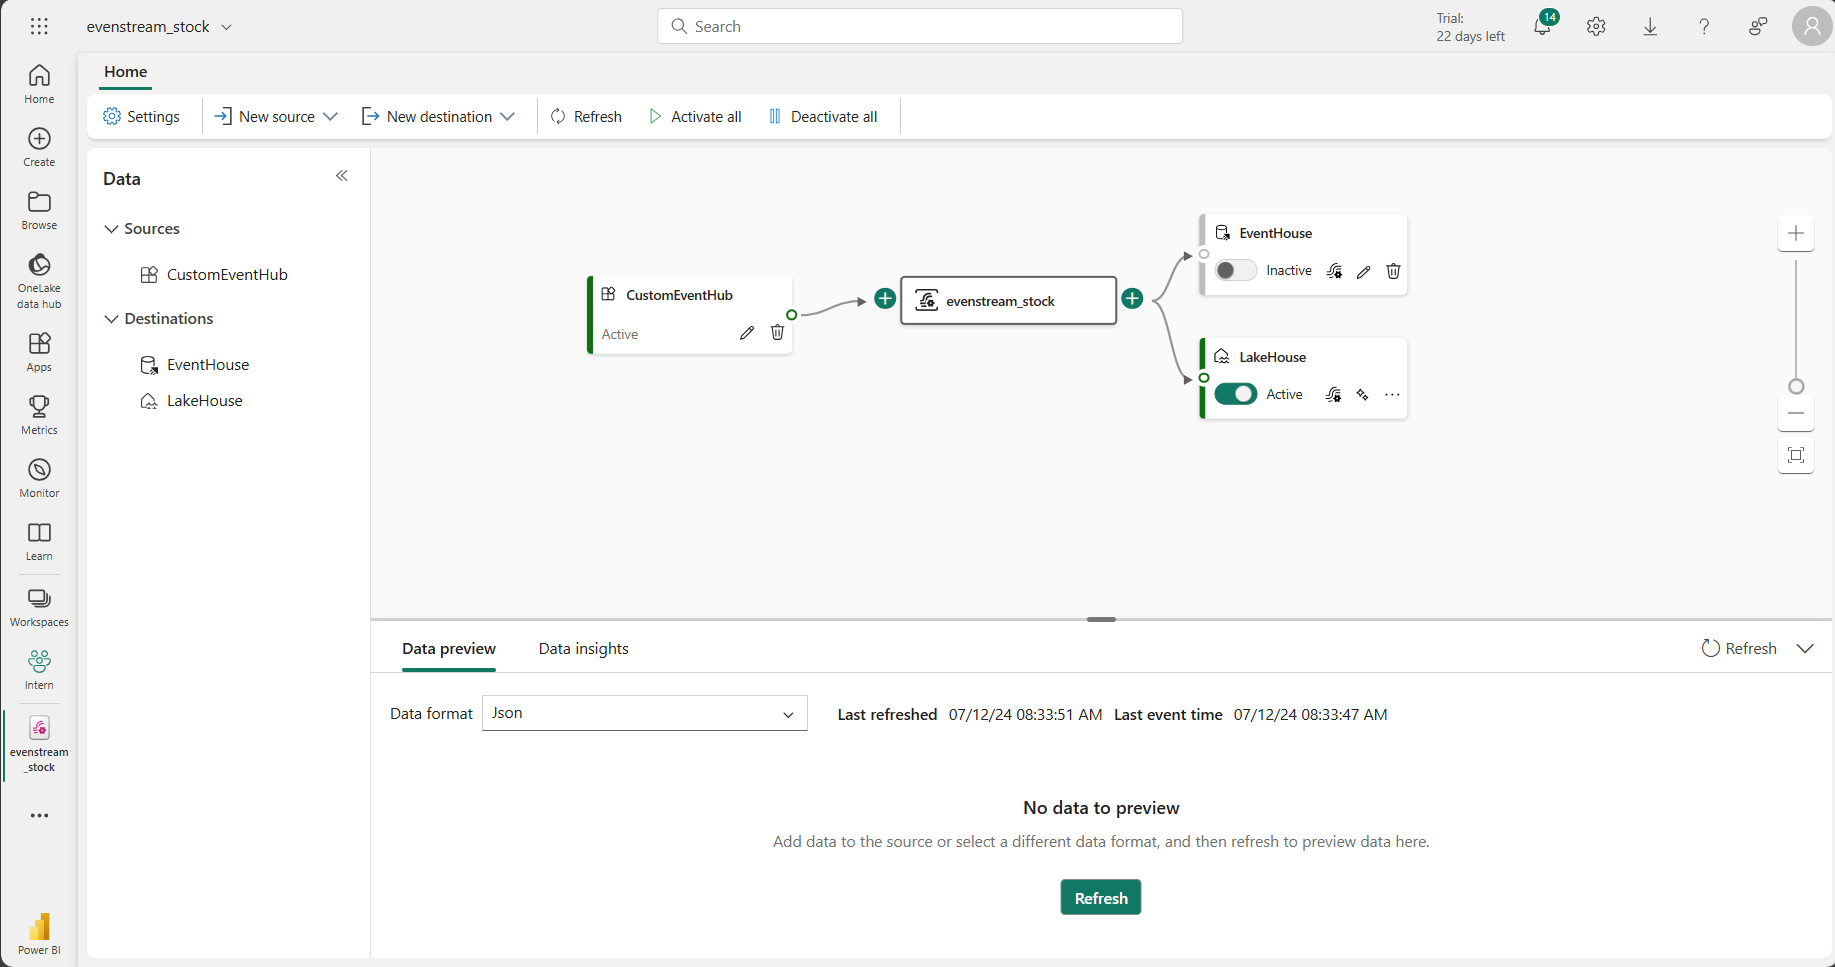Open help question mark
The image size is (1835, 967).
1704,27
